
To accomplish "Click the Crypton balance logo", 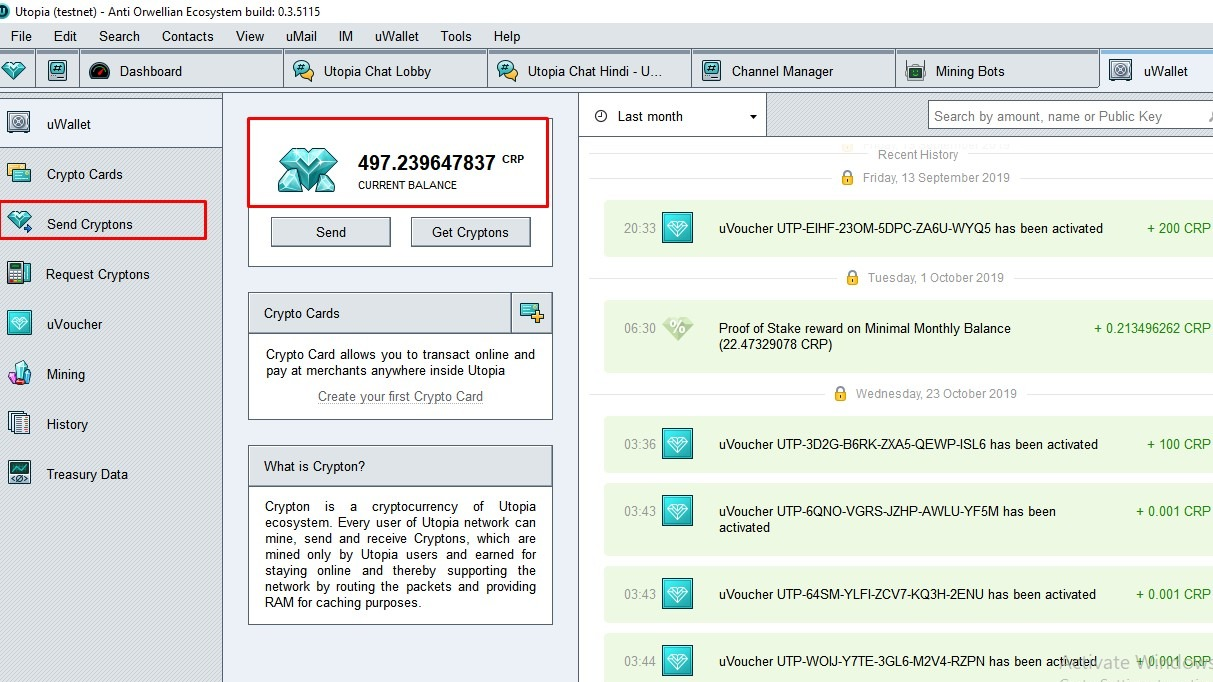I will [x=308, y=169].
